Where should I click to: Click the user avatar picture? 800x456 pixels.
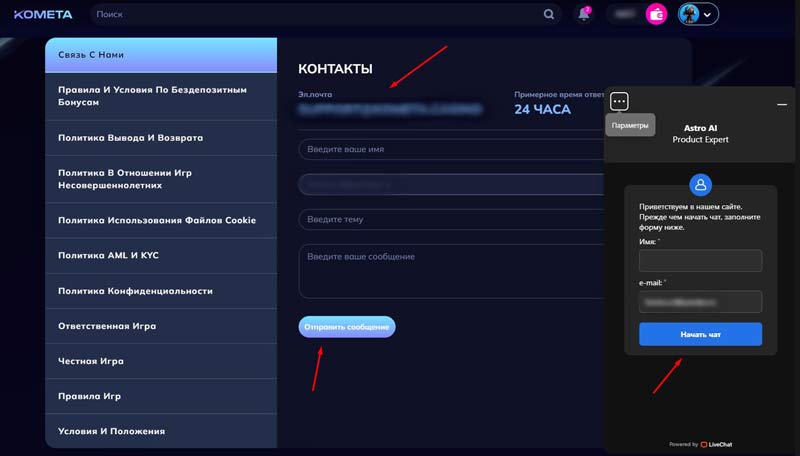pyautogui.click(x=691, y=15)
